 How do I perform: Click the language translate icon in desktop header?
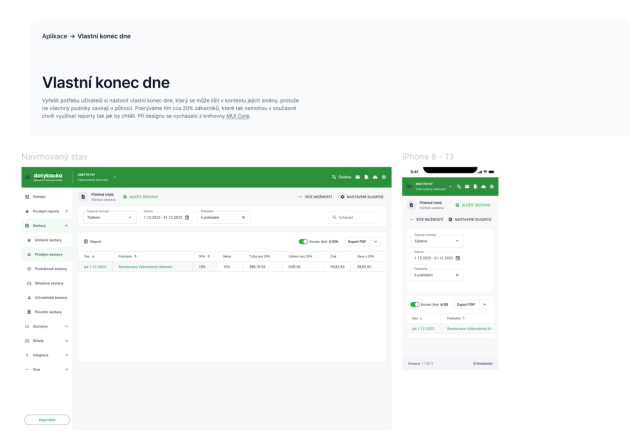[x=334, y=177]
